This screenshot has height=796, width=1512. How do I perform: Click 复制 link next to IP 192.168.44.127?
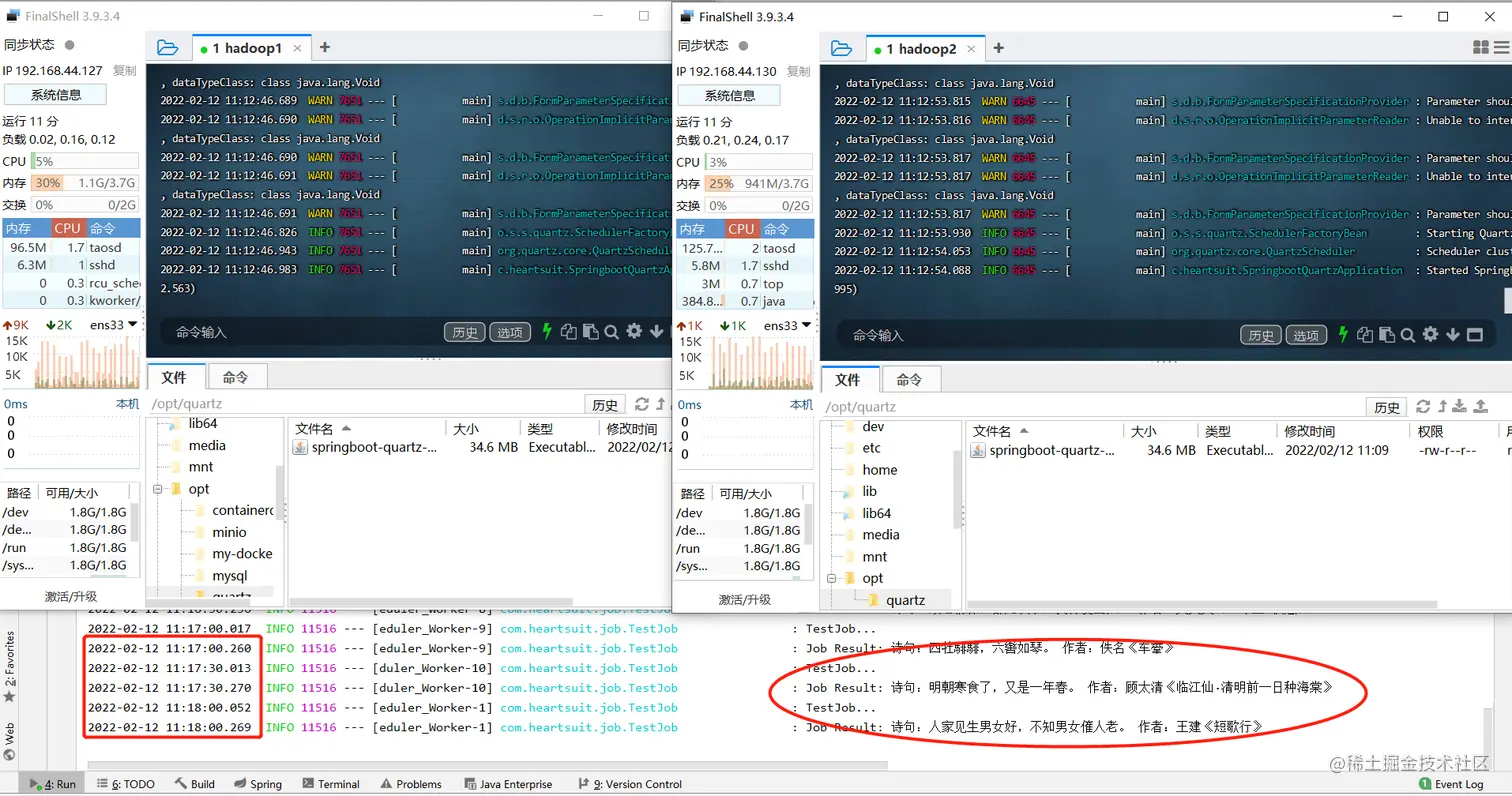point(125,71)
